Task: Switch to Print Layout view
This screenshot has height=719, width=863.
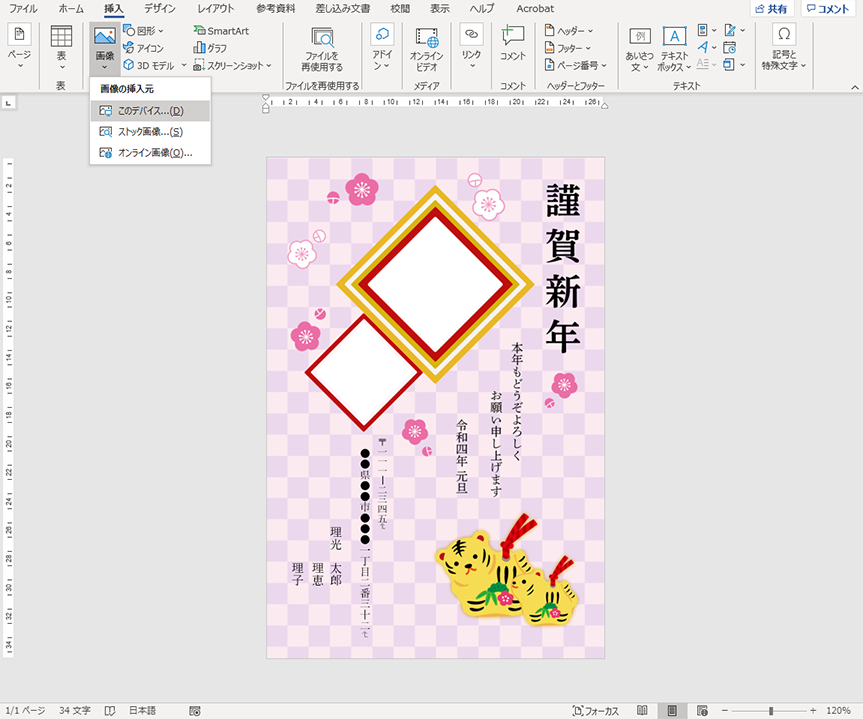Action: 672,711
